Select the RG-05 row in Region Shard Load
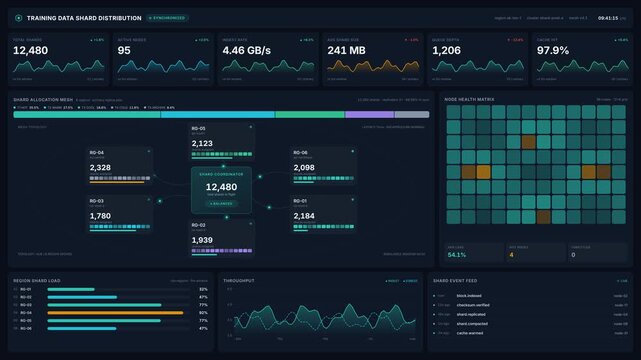 (x=111, y=320)
